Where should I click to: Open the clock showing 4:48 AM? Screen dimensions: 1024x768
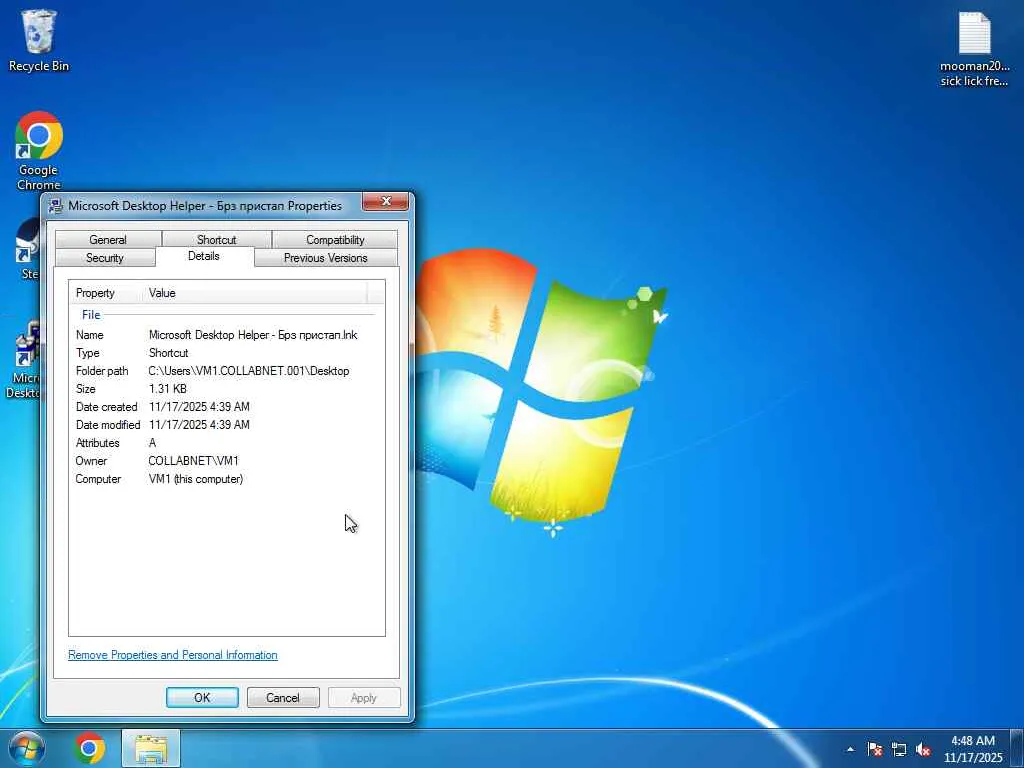tap(973, 749)
